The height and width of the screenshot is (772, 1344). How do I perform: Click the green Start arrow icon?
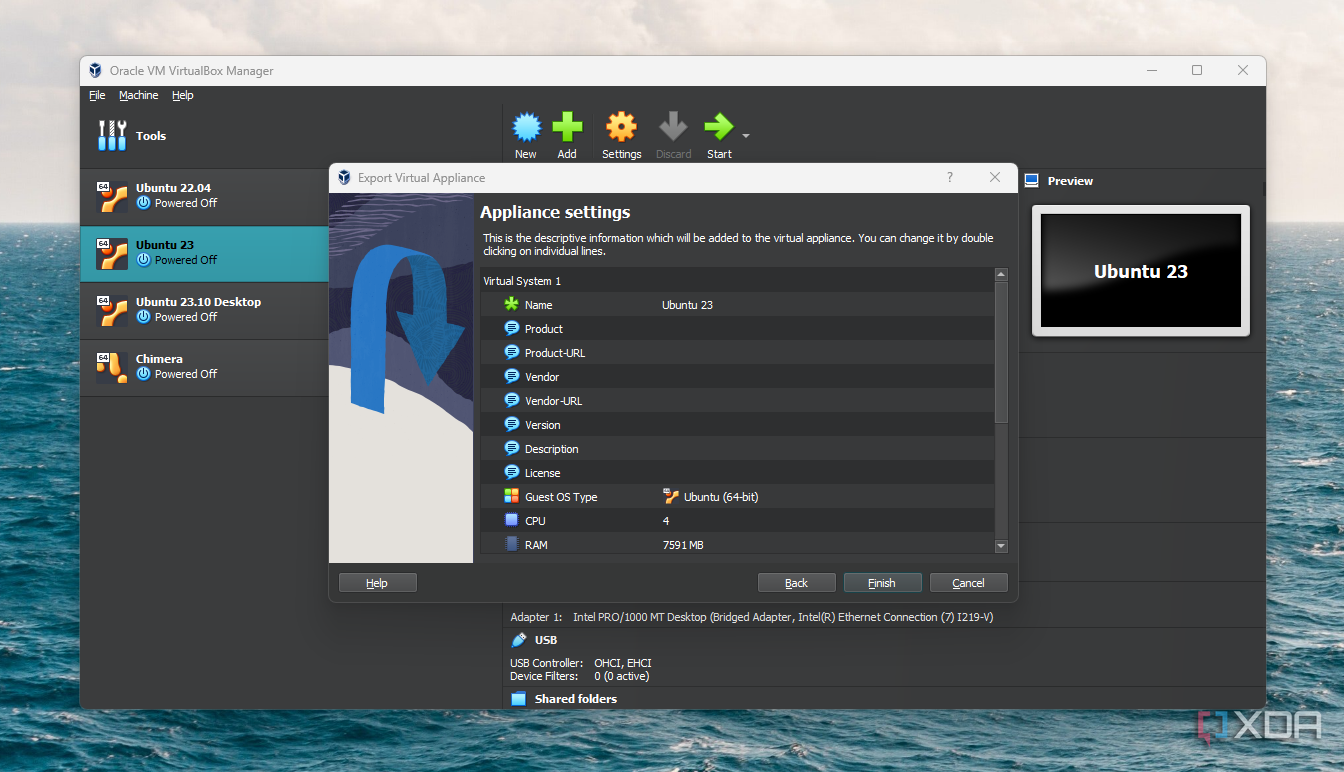pos(718,127)
